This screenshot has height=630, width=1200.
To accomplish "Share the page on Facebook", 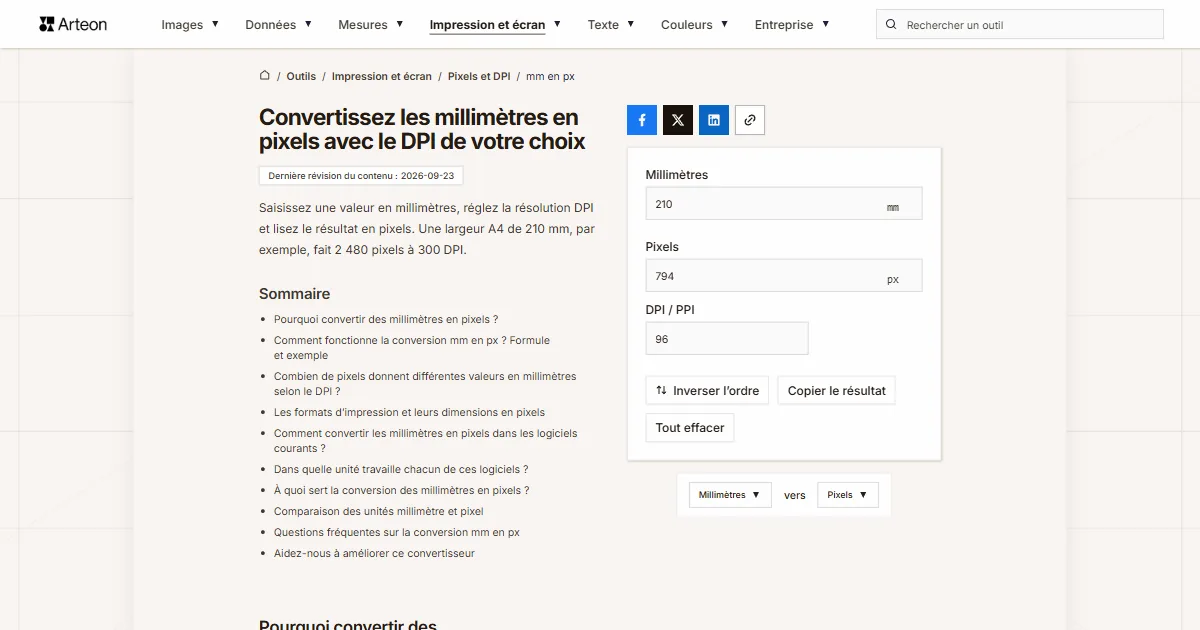I will pos(642,120).
